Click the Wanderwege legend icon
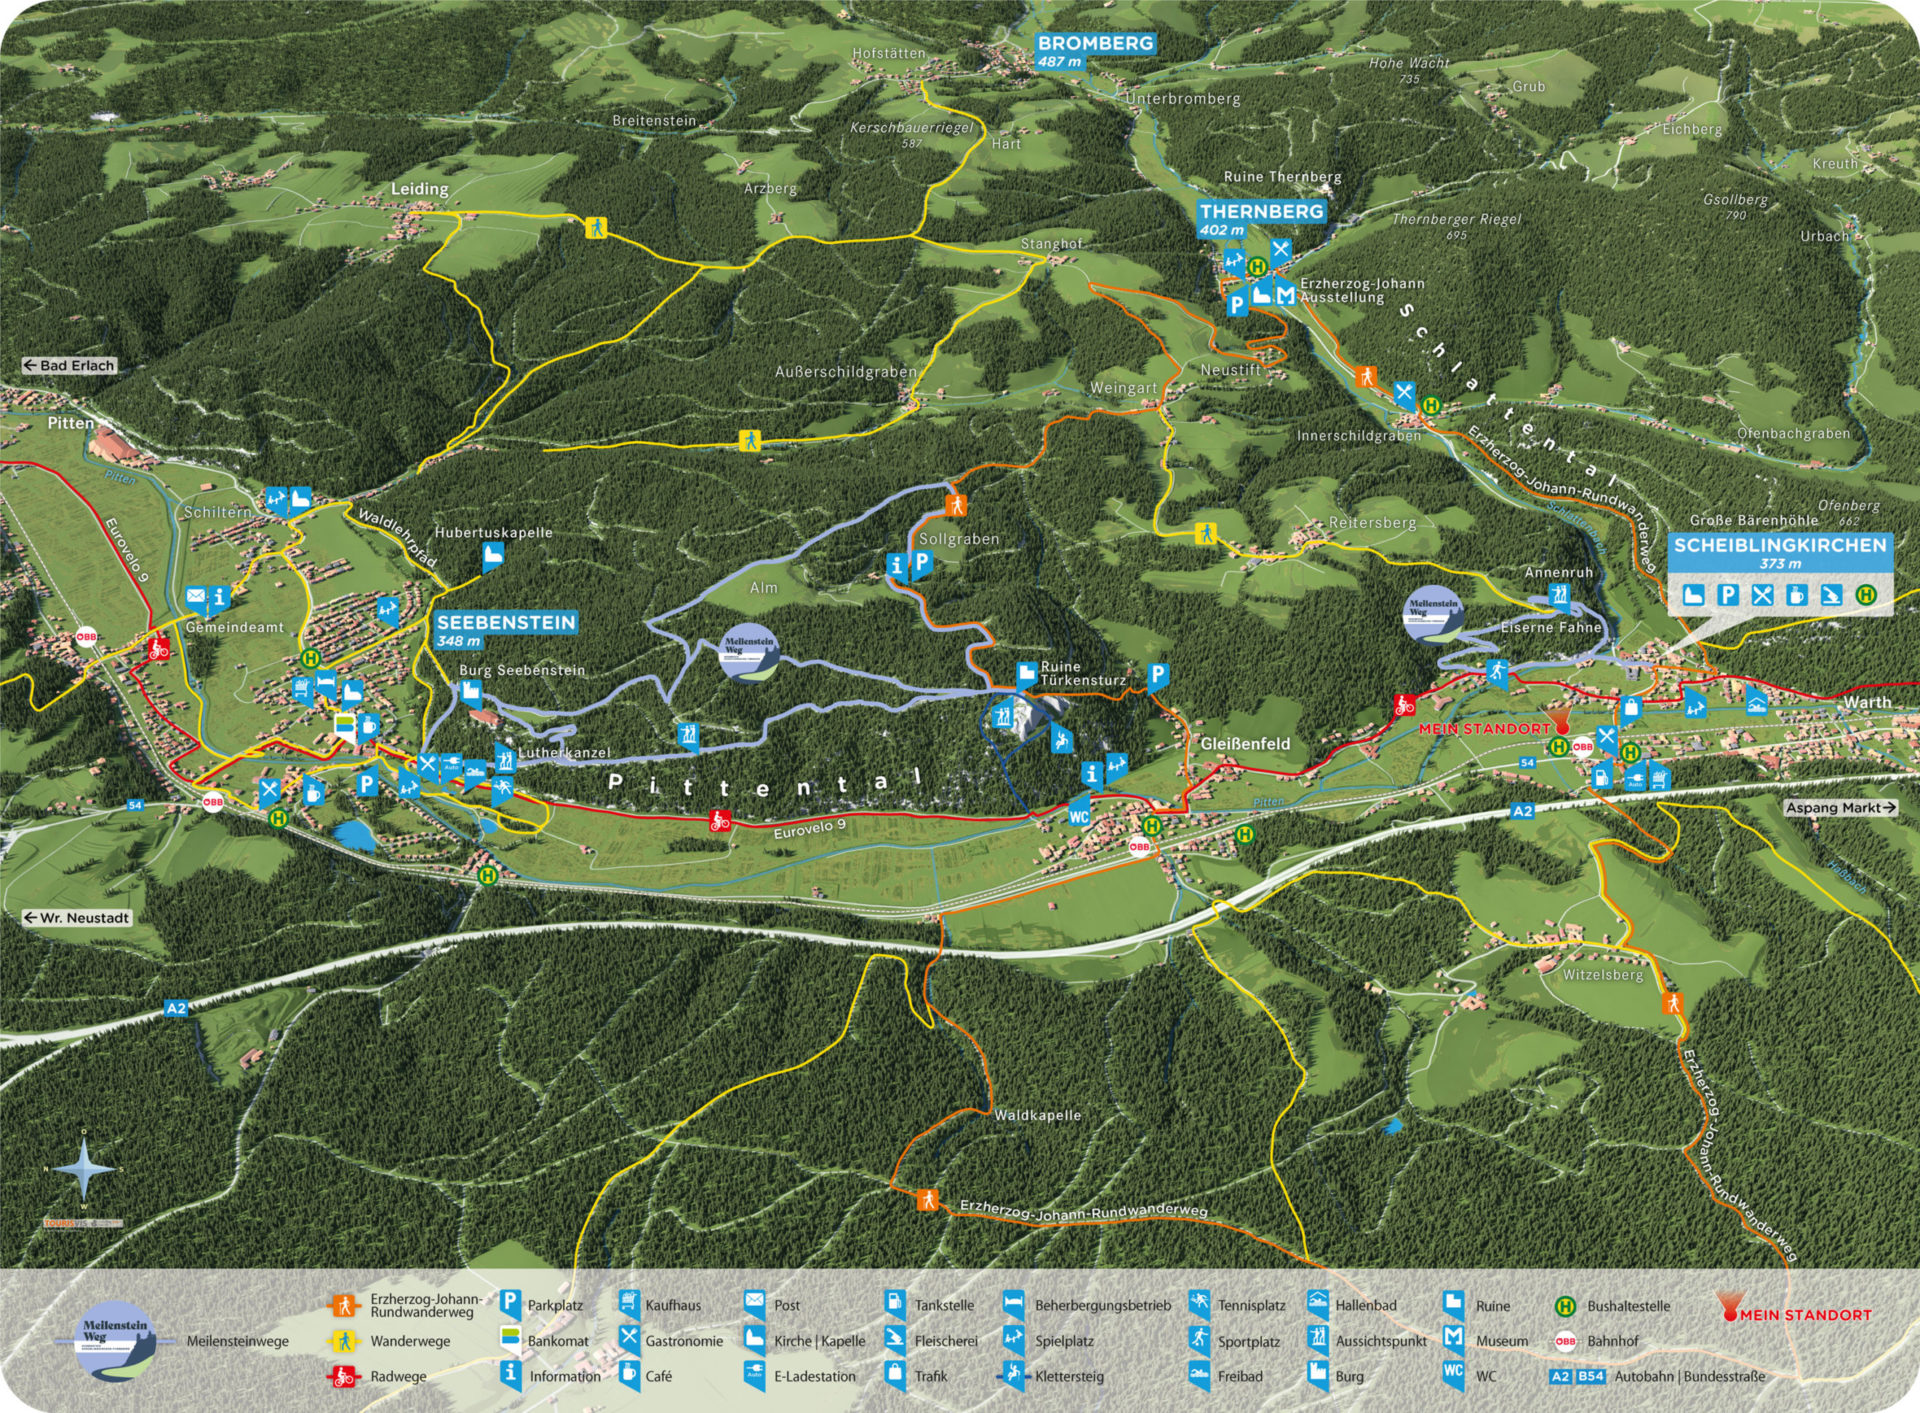Viewport: 1920px width, 1413px height. (344, 1341)
